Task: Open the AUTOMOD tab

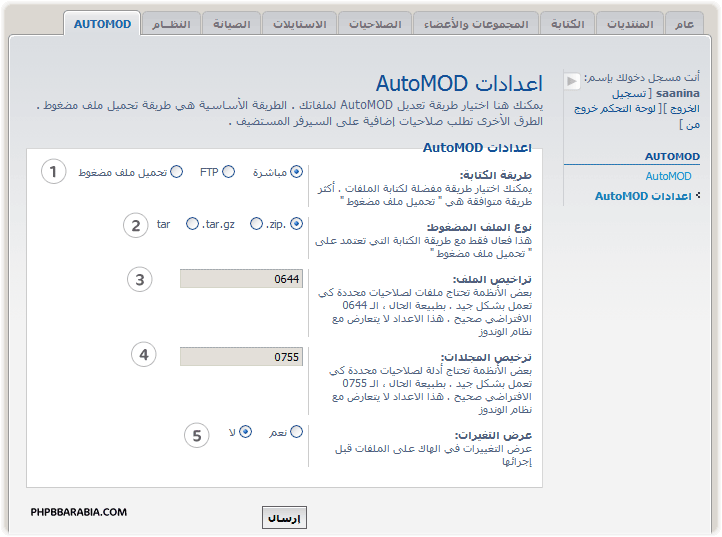Action: [x=102, y=23]
